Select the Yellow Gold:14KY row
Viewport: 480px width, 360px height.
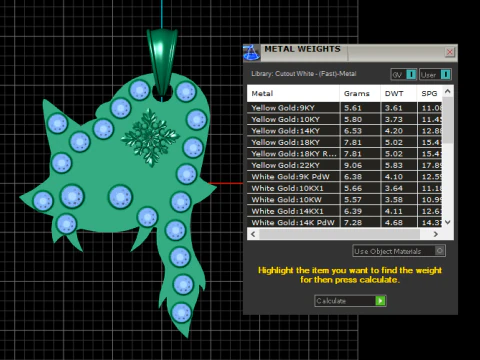[345, 131]
